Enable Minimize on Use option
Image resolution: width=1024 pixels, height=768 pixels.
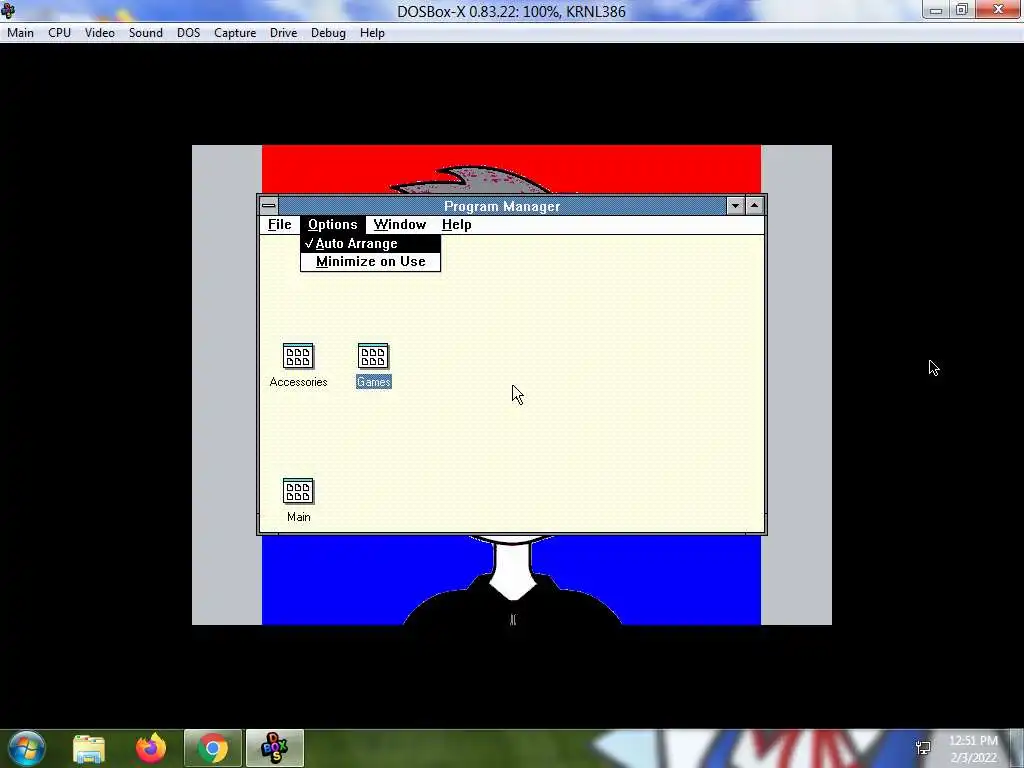coord(370,262)
